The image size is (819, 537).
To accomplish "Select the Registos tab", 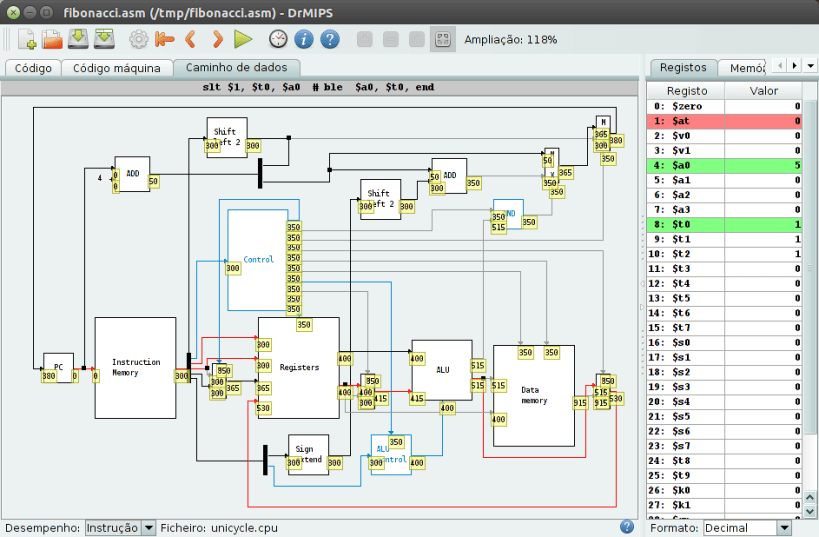I will (683, 68).
